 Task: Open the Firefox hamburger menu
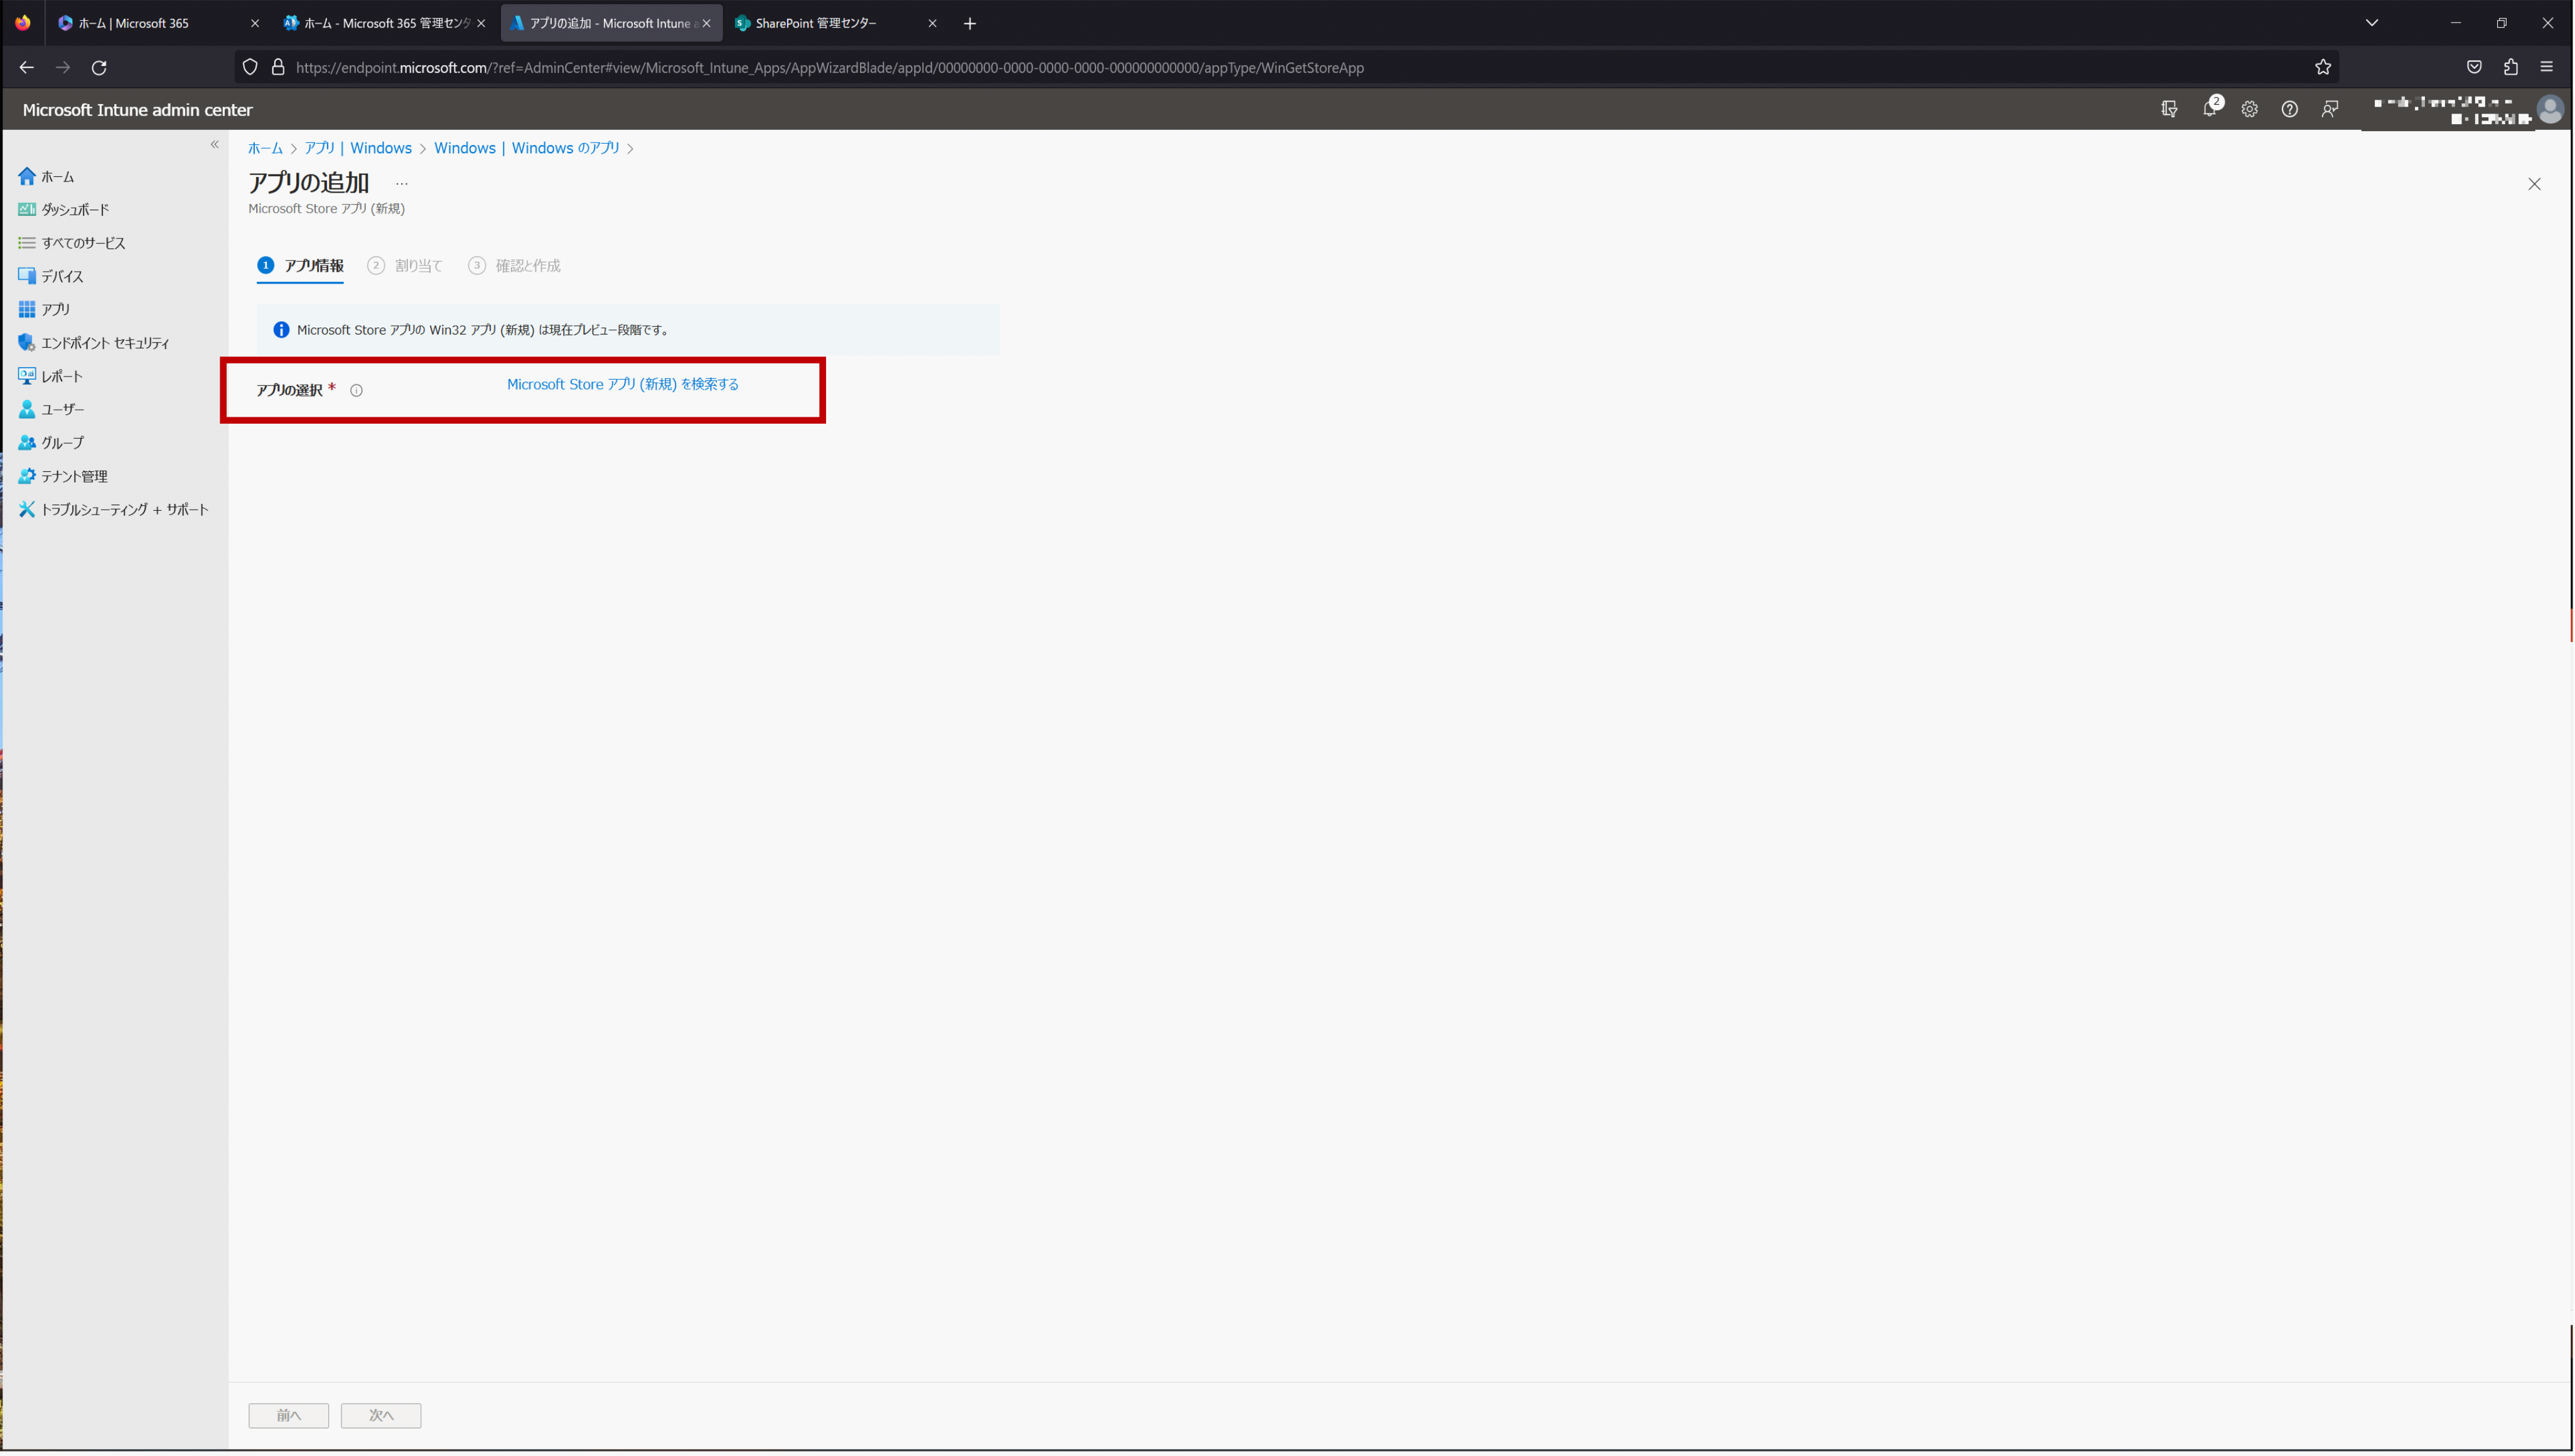[x=2547, y=67]
